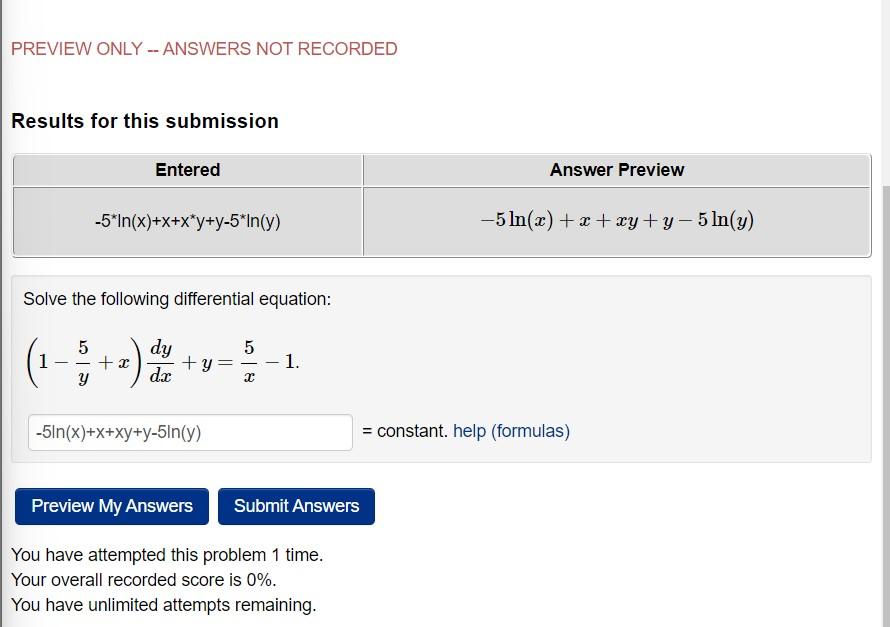890x627 pixels.
Task: Click the attempted problem count text
Action: [167, 555]
